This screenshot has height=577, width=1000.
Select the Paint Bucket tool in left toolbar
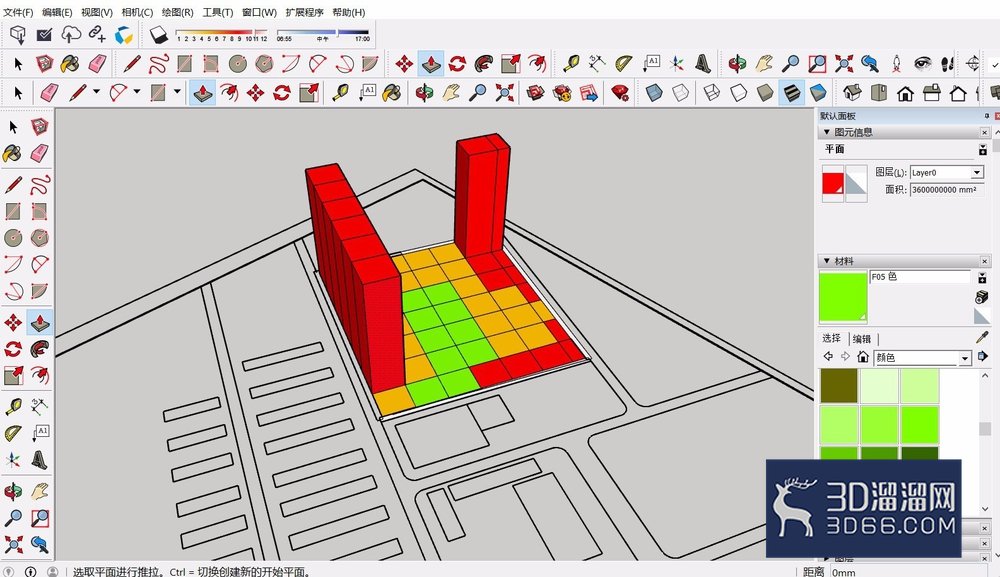coord(12,153)
